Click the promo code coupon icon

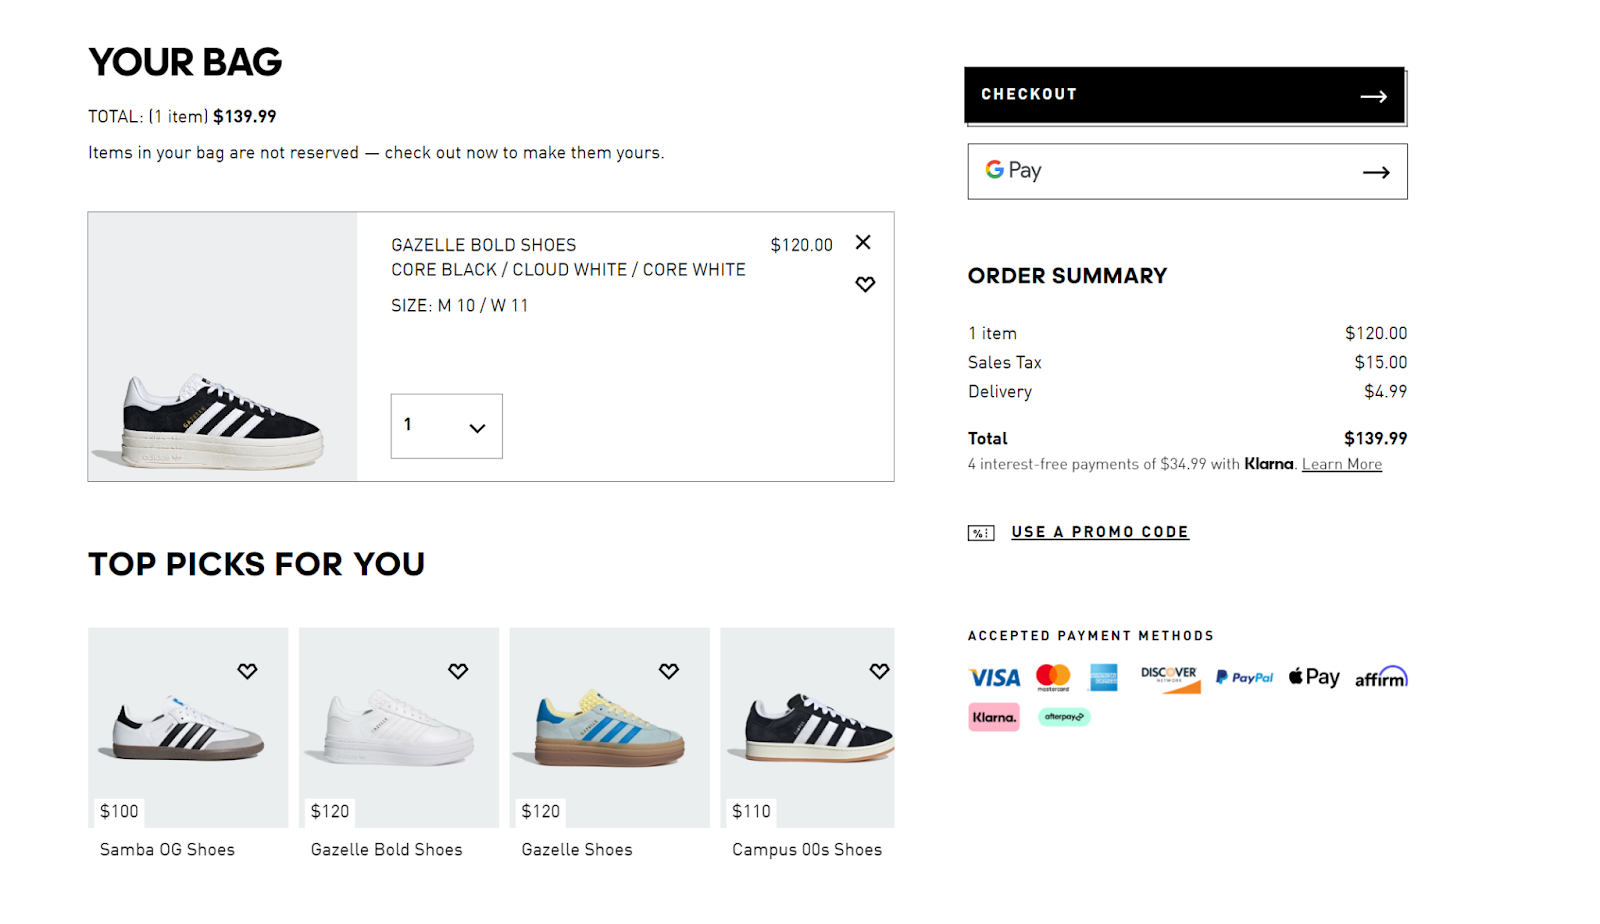coord(981,533)
